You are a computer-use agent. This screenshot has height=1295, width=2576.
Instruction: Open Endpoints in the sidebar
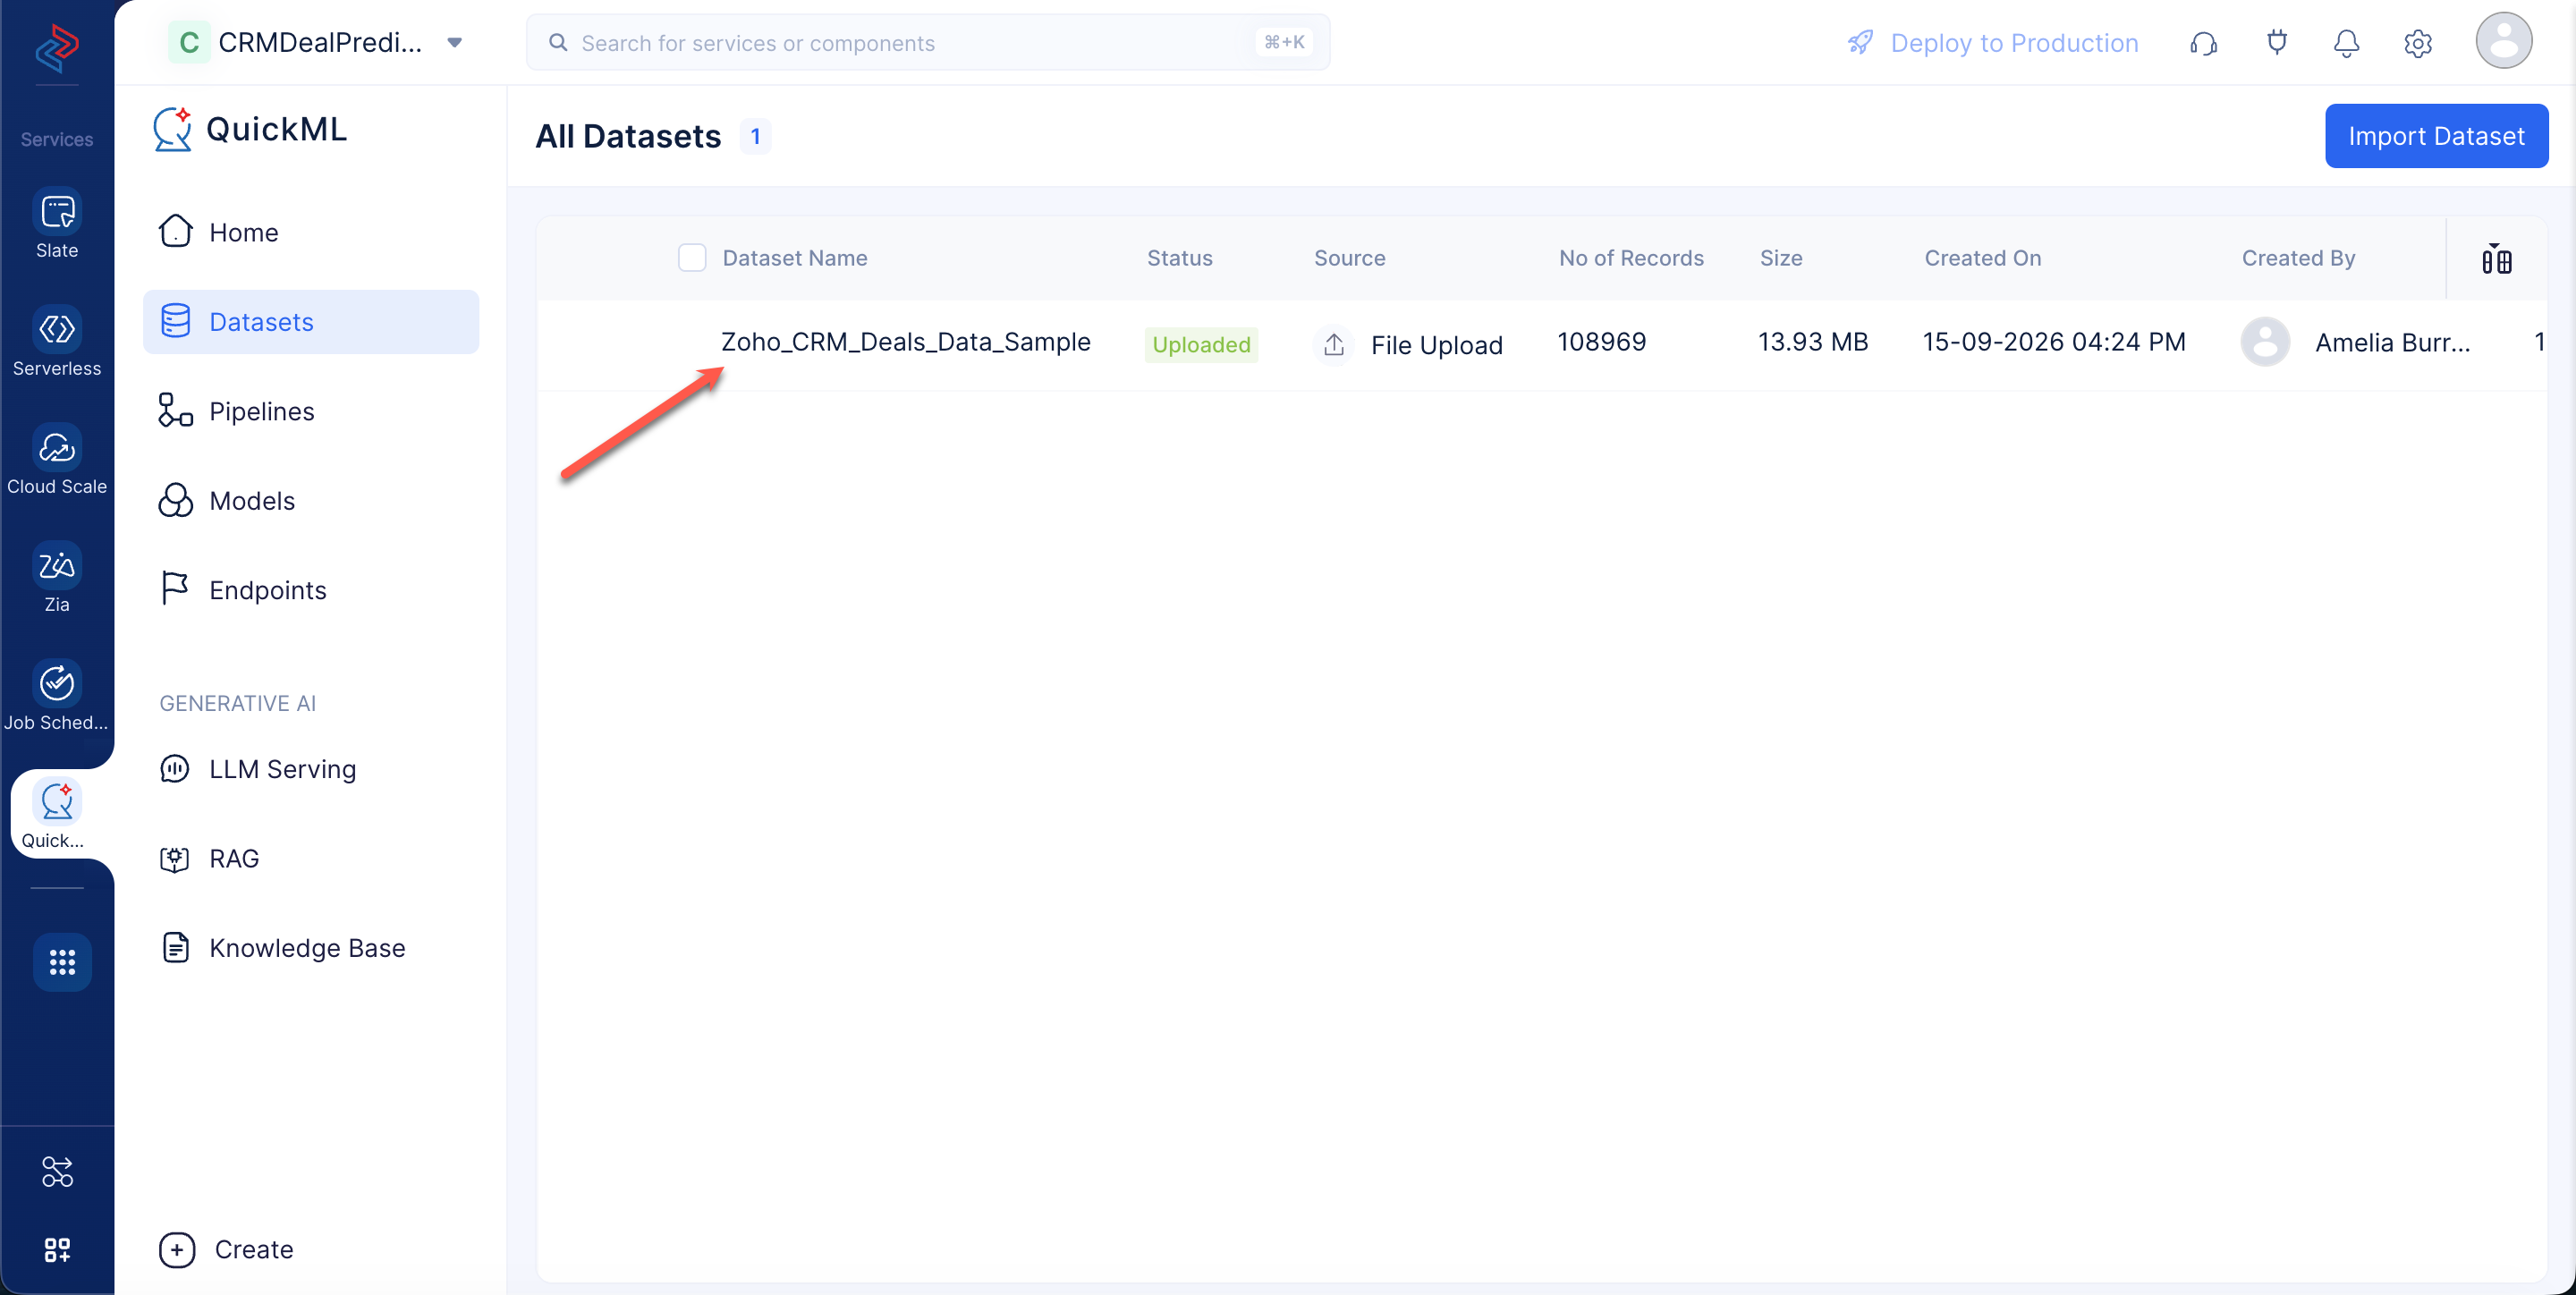[311, 590]
